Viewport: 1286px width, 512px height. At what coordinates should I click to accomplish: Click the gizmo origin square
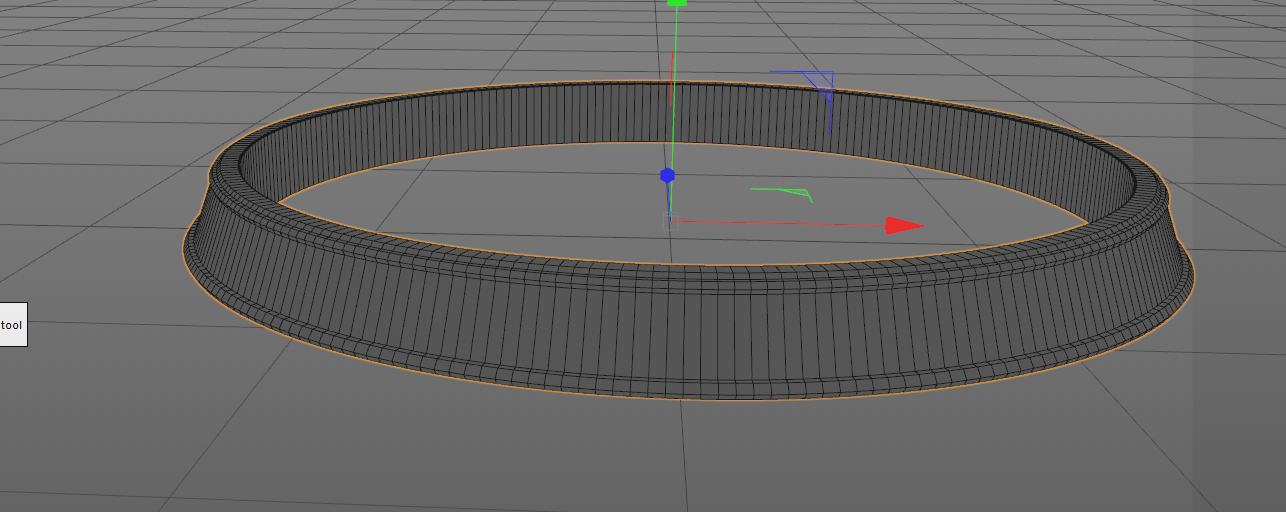pos(672,222)
